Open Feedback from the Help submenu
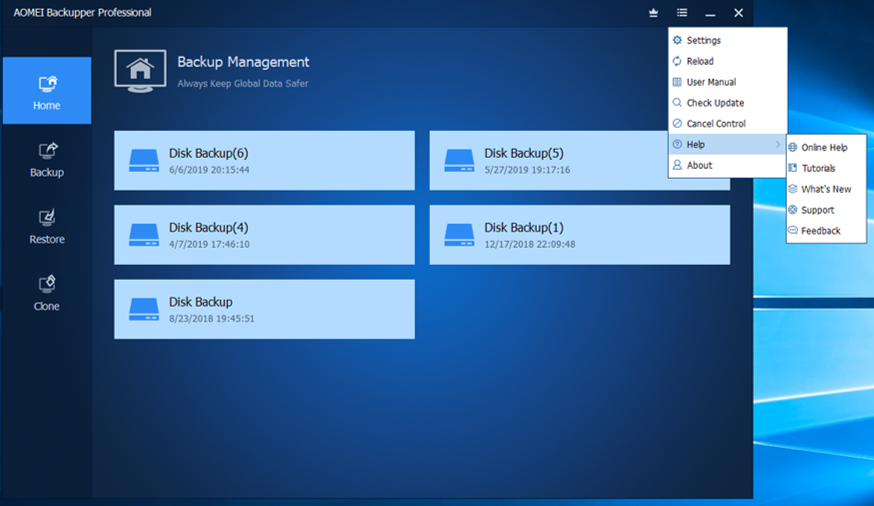The image size is (874, 506). tap(826, 231)
